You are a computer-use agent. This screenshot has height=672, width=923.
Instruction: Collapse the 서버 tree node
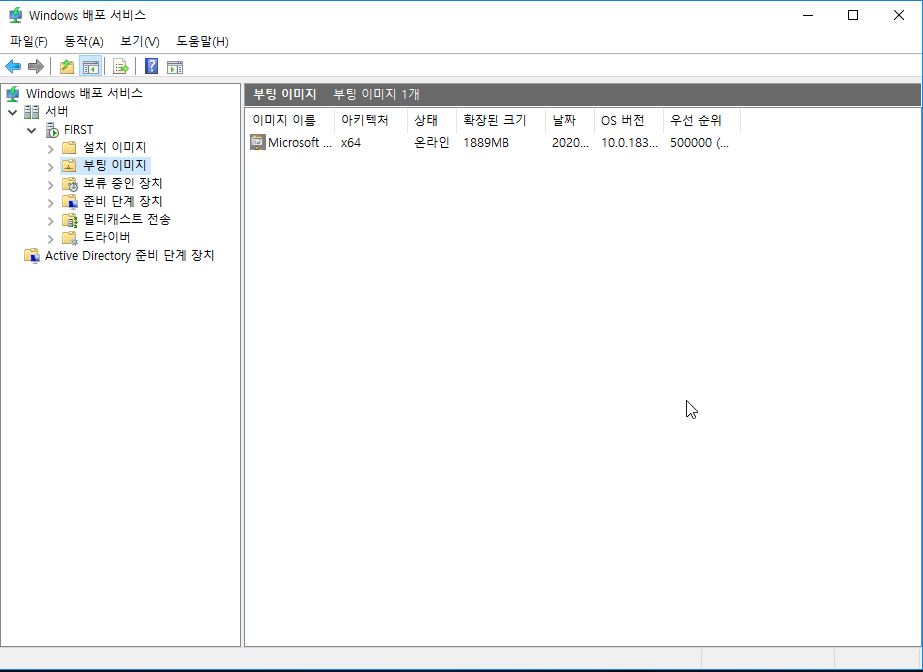point(12,112)
